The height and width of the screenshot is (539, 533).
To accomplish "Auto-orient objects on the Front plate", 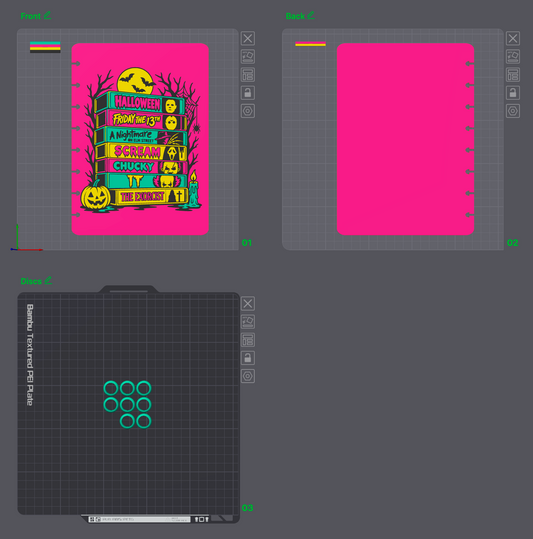I will click(247, 56).
